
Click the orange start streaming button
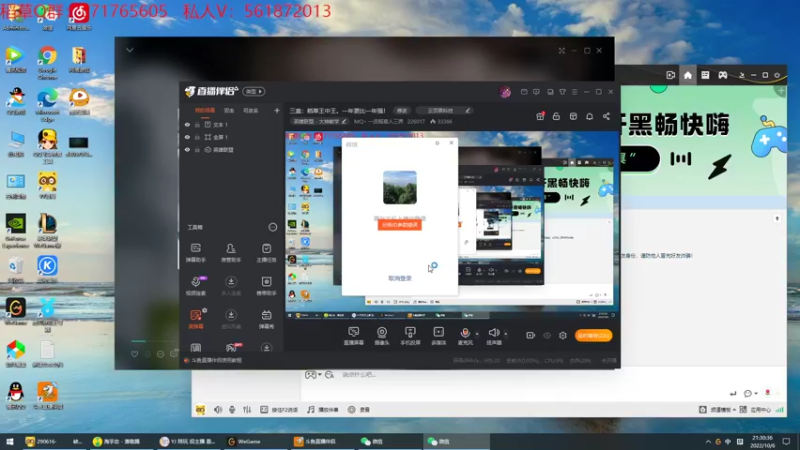click(x=593, y=335)
